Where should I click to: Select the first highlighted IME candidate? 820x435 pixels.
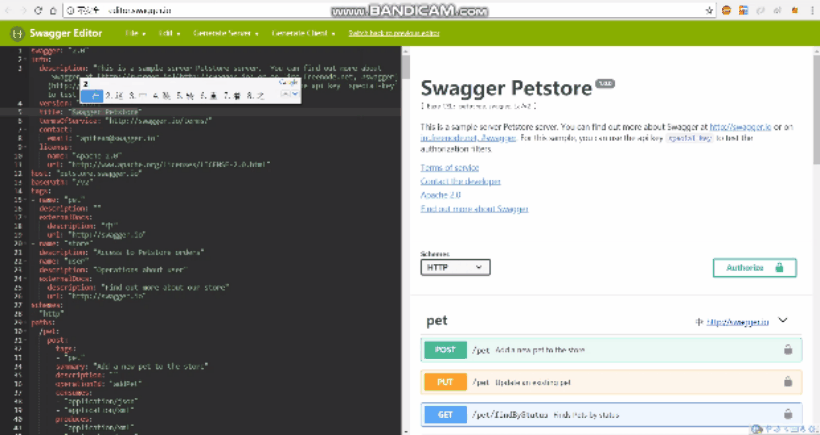pyautogui.click(x=92, y=95)
